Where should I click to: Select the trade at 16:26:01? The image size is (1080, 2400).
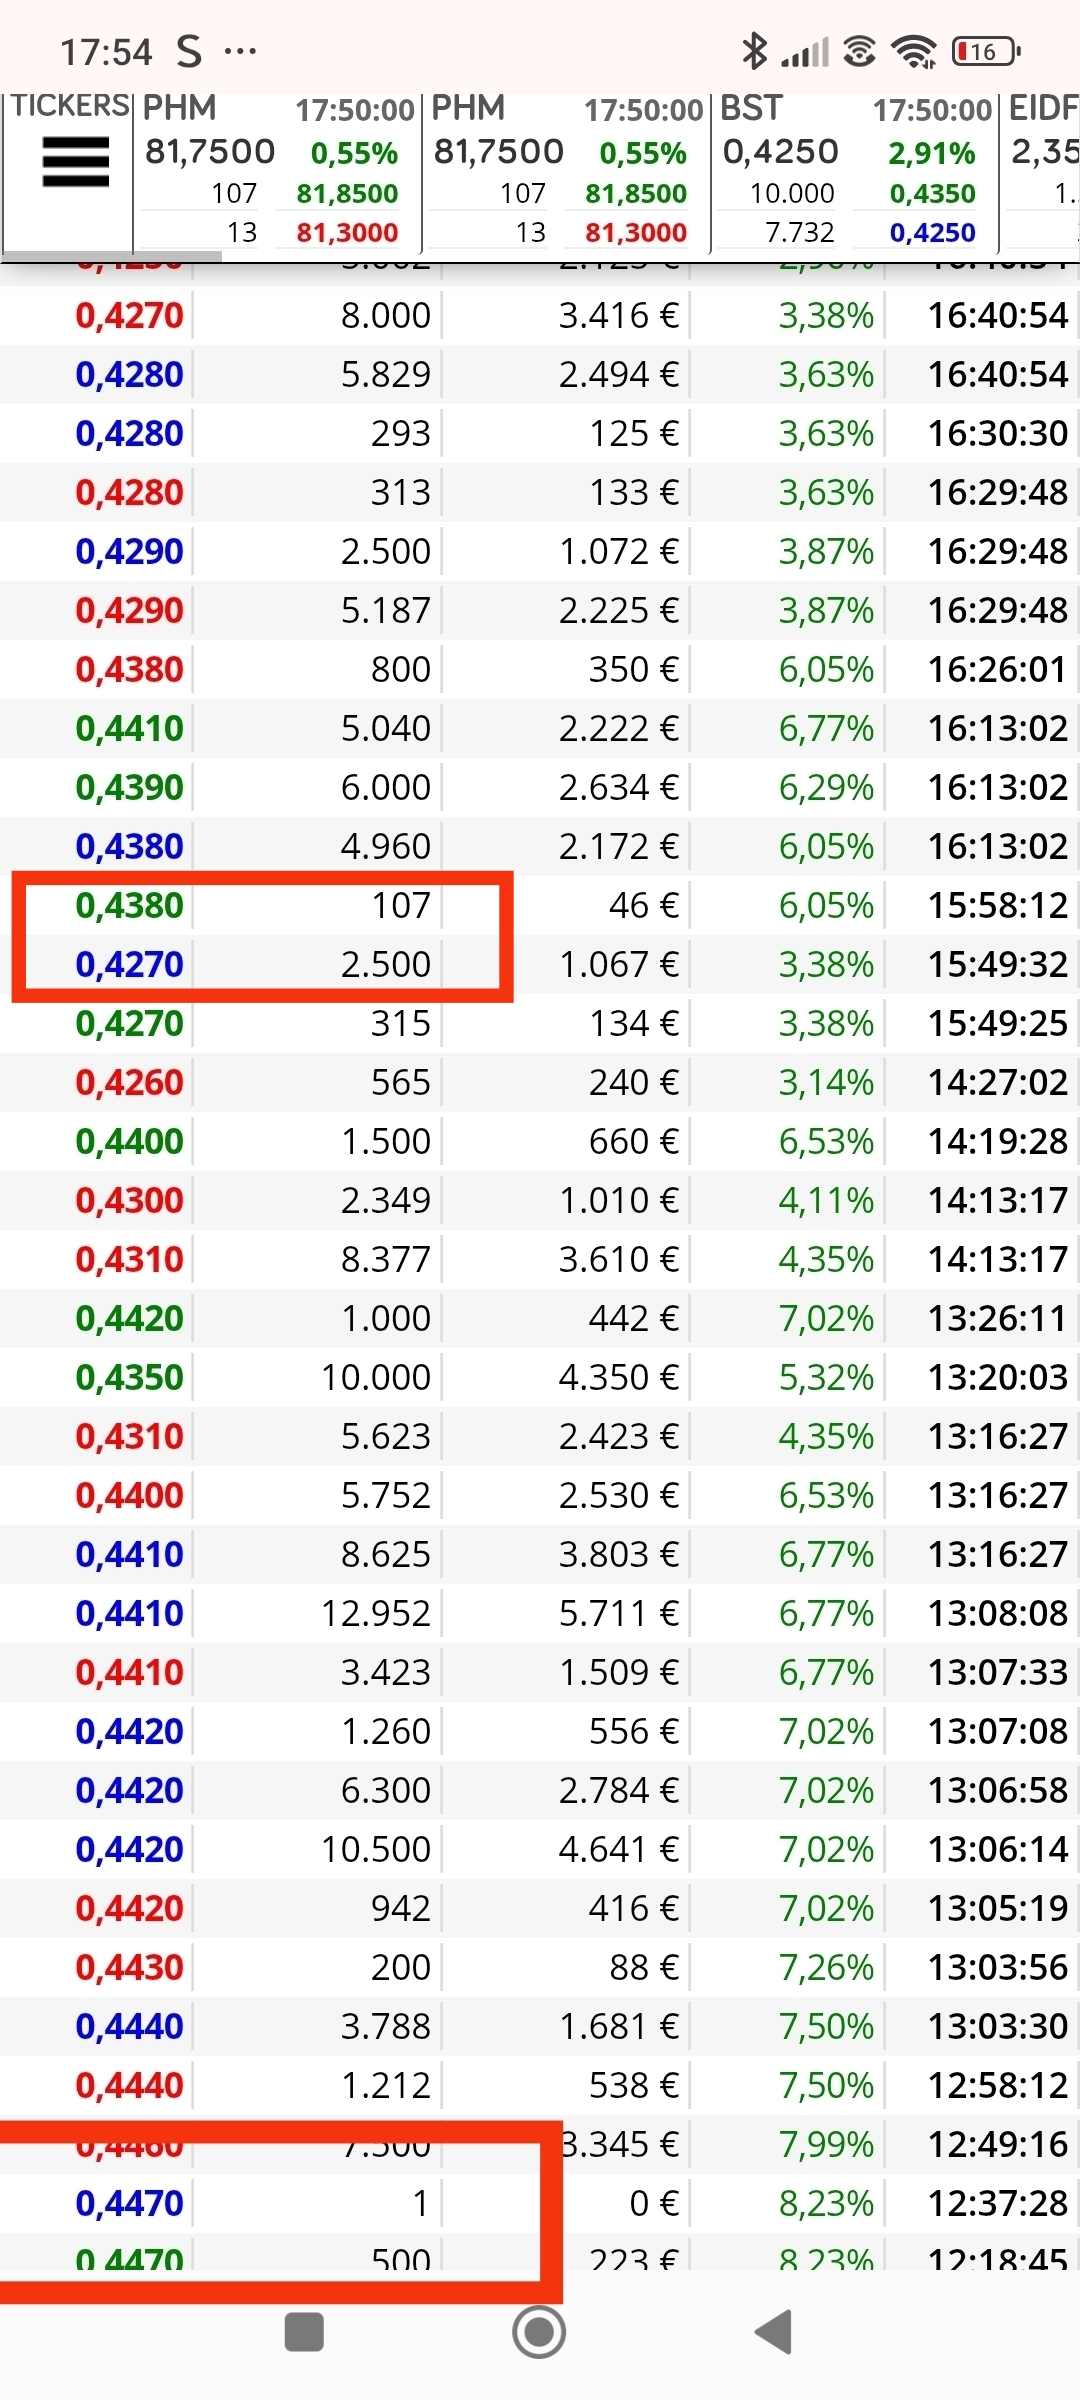(540, 669)
